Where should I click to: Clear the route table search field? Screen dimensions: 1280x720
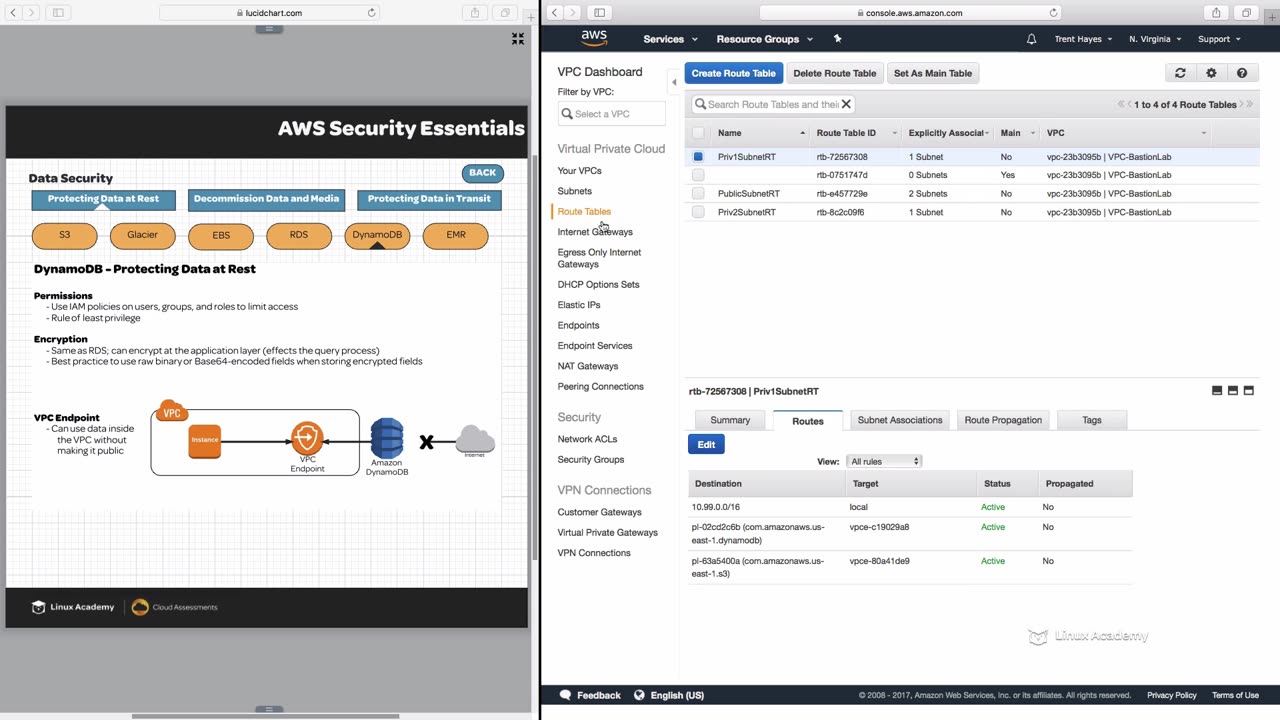click(x=846, y=104)
